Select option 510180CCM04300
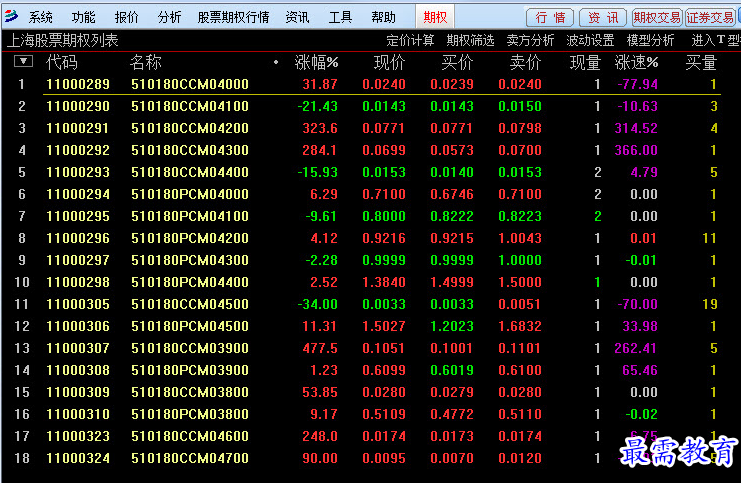 [x=190, y=150]
